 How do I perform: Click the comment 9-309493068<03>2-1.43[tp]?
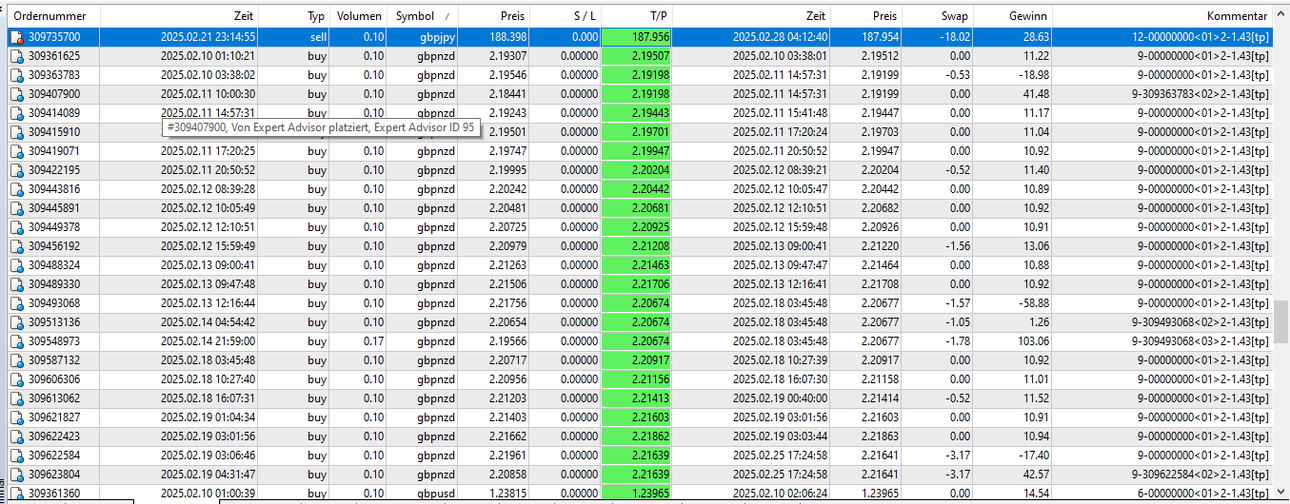(1201, 341)
